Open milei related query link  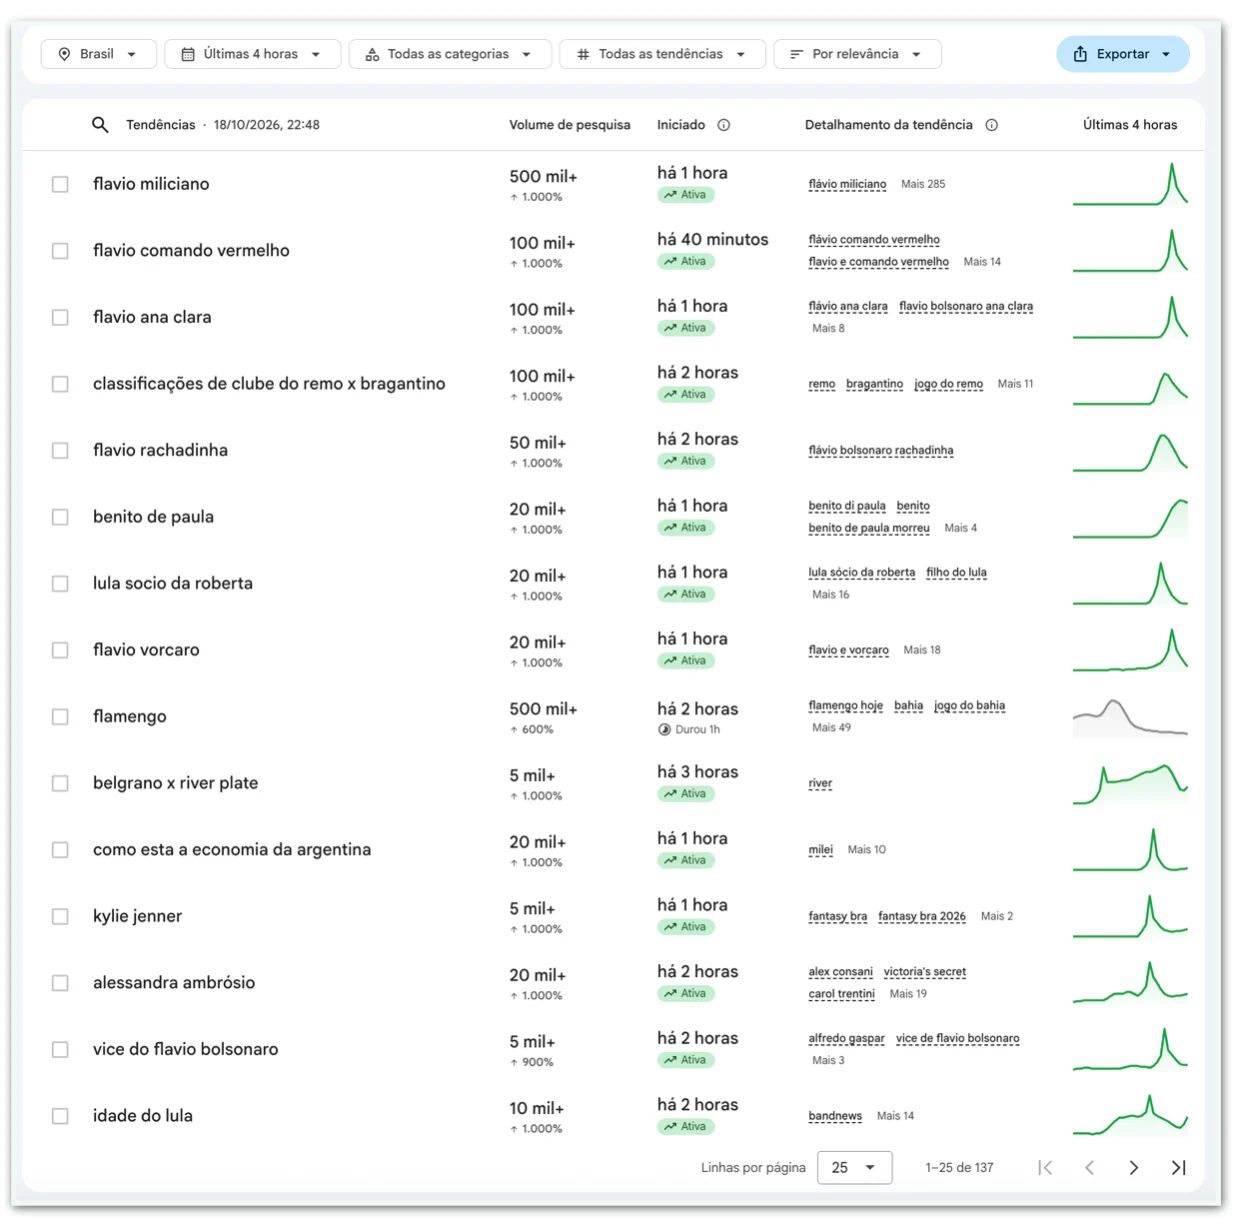click(820, 850)
